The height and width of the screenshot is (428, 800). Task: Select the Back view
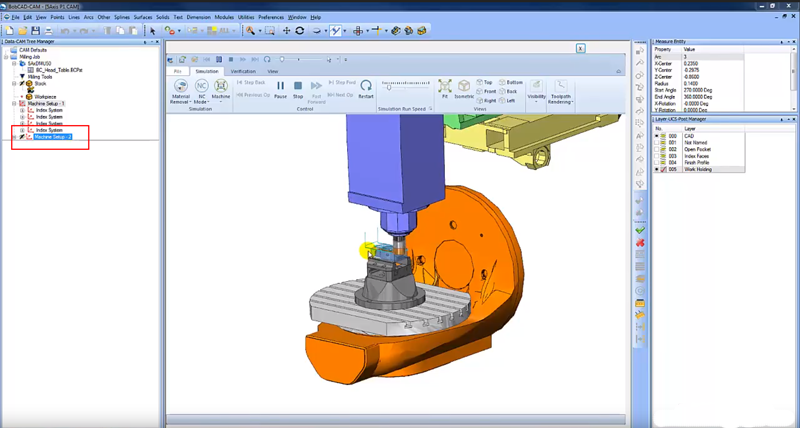tap(508, 91)
